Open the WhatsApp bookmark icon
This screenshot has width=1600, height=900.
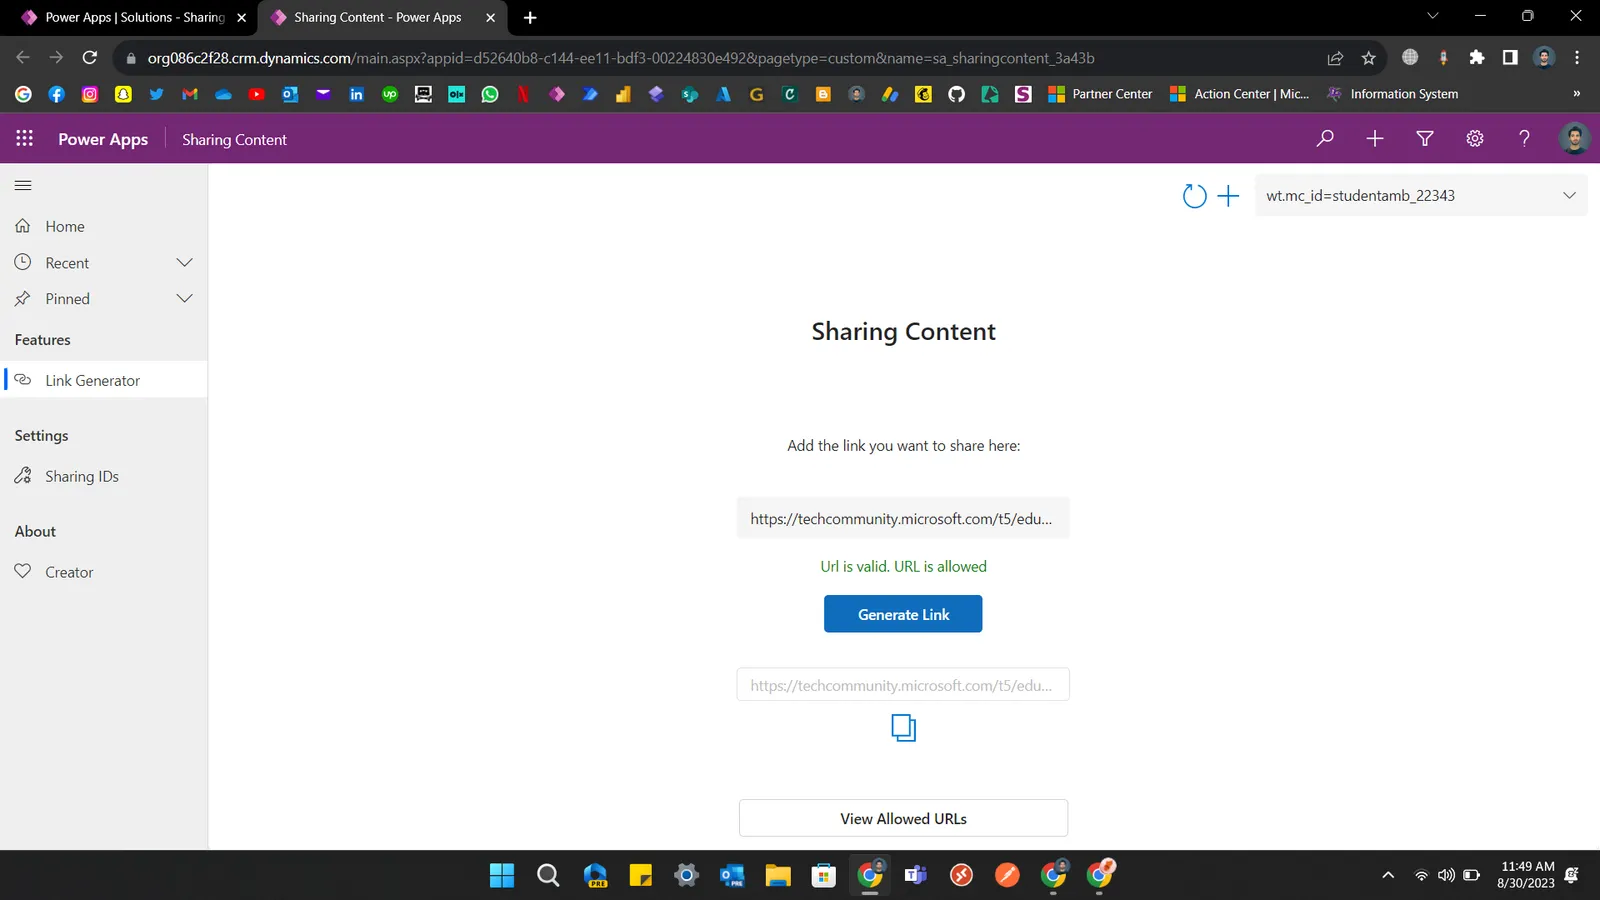click(490, 94)
